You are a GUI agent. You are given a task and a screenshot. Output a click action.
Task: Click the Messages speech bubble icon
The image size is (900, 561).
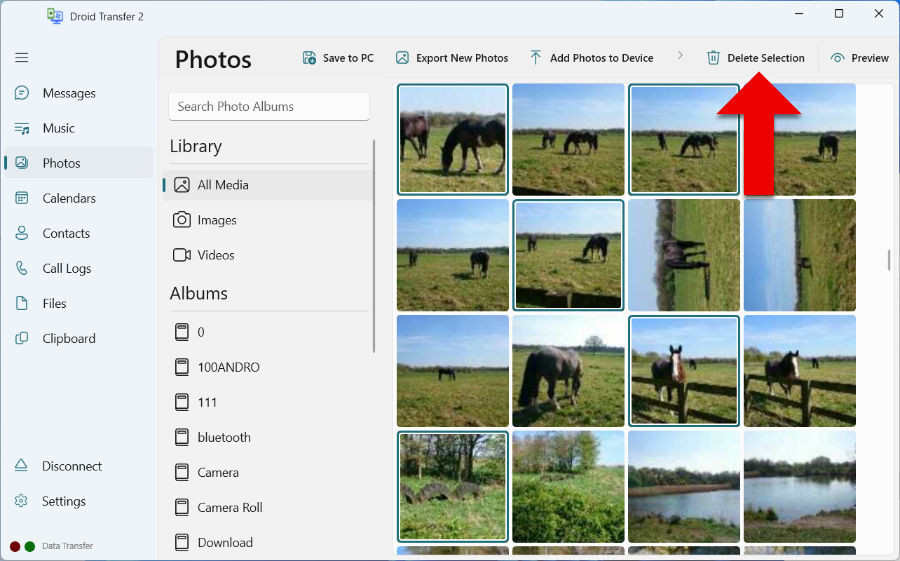pos(22,93)
